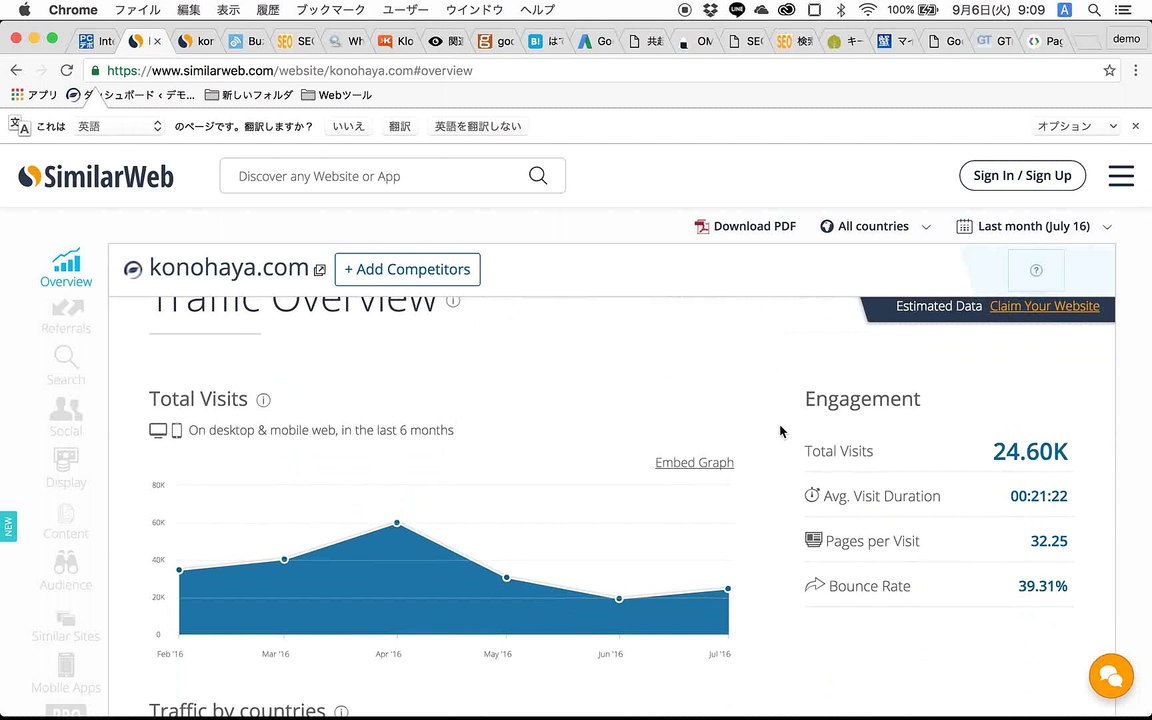Viewport: 1152px width, 720px height.
Task: Open the ブックマーク menu
Action: point(331,10)
